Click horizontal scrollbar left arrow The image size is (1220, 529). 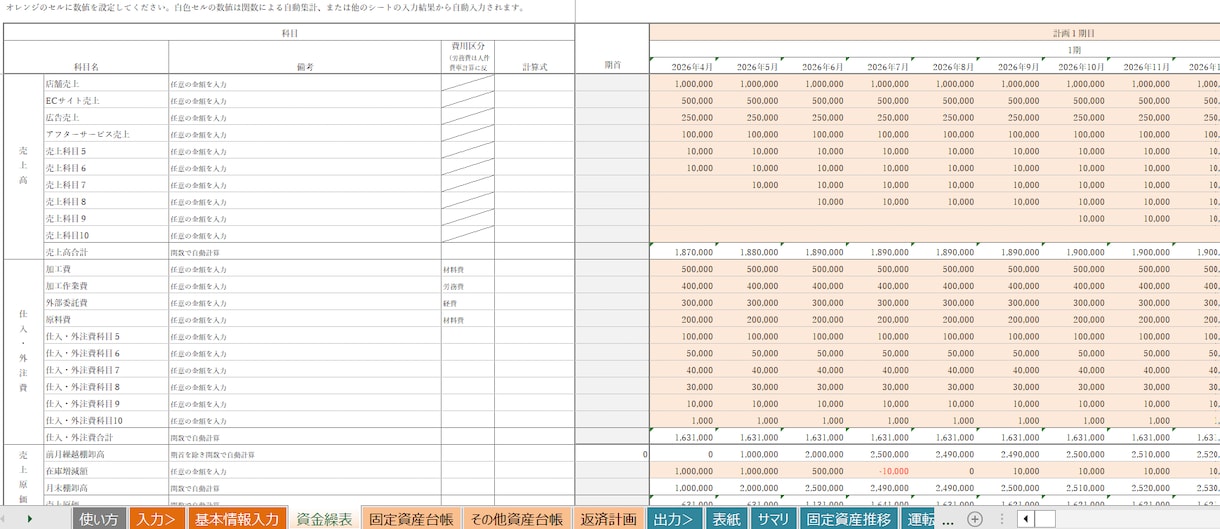click(x=1025, y=519)
